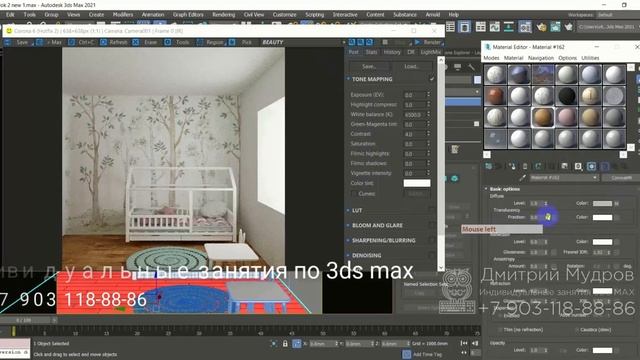
Task: Open the Schematic View icon in main toolbar
Action: pyautogui.click(x=509, y=27)
